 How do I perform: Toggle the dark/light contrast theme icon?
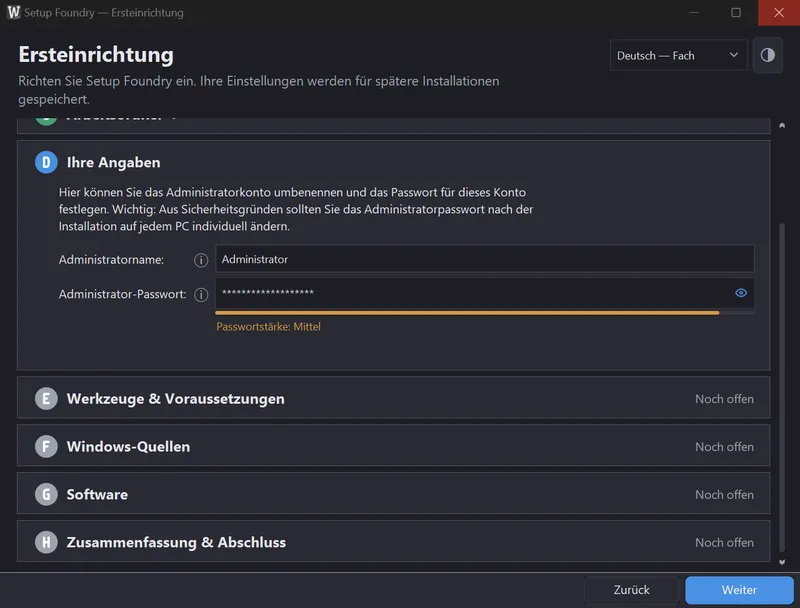pos(767,55)
